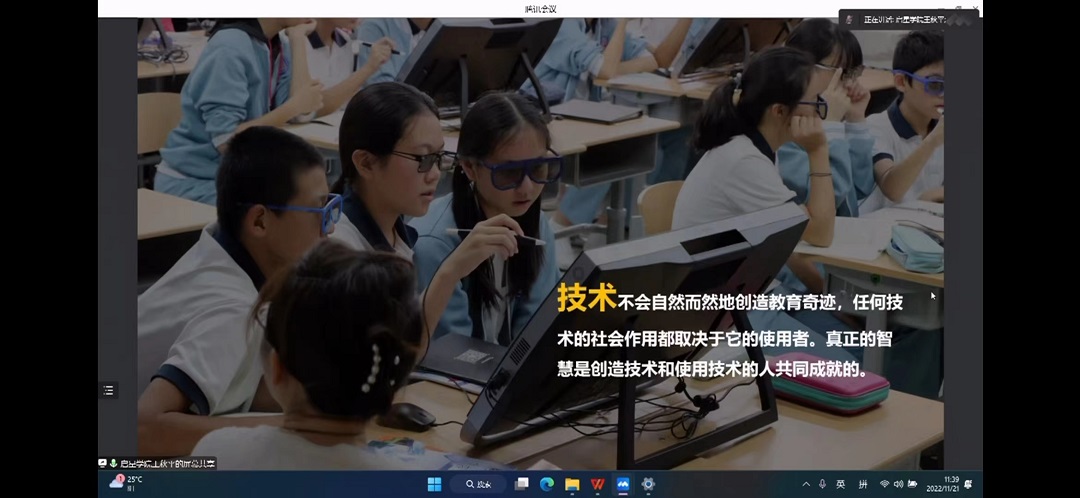Screen dimensions: 1080x498
Task: Open the volume flyout from the tray
Action: [898, 484]
